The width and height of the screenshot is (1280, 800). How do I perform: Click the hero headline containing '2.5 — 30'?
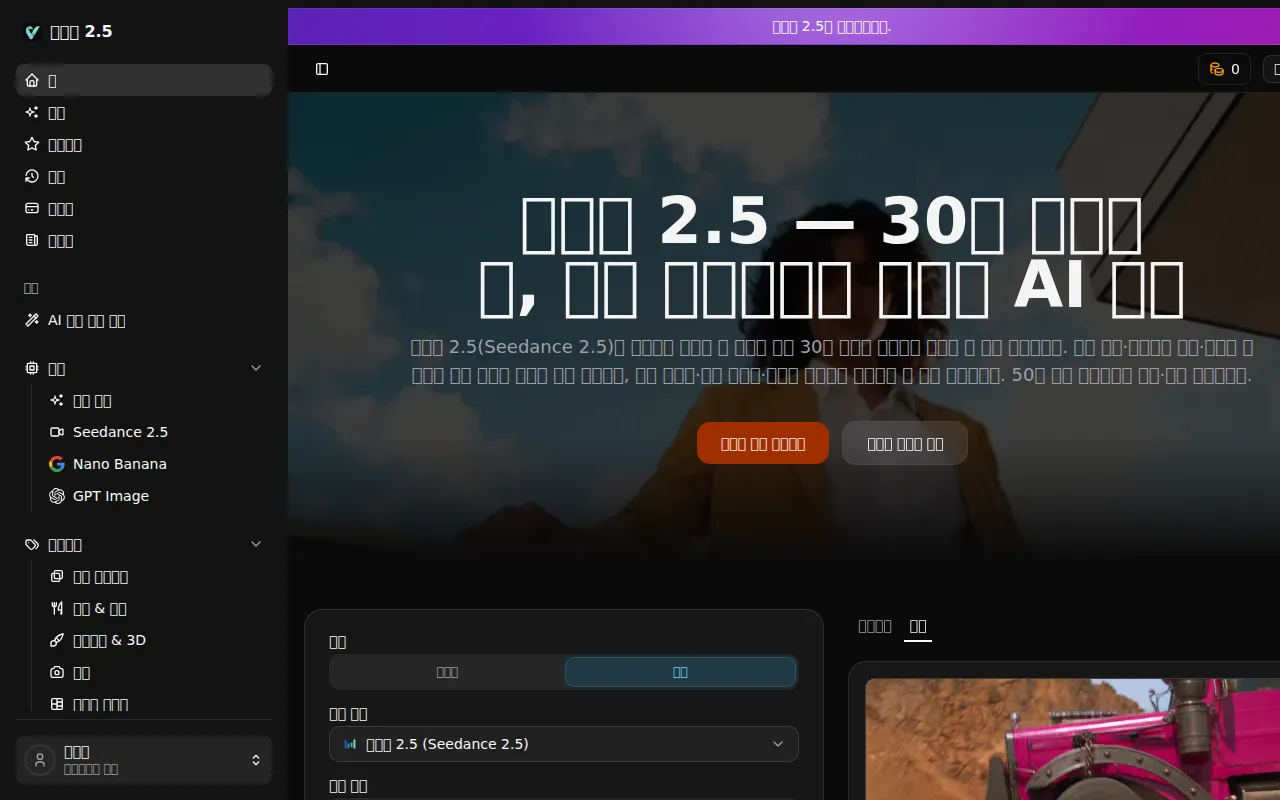[x=830, y=255]
